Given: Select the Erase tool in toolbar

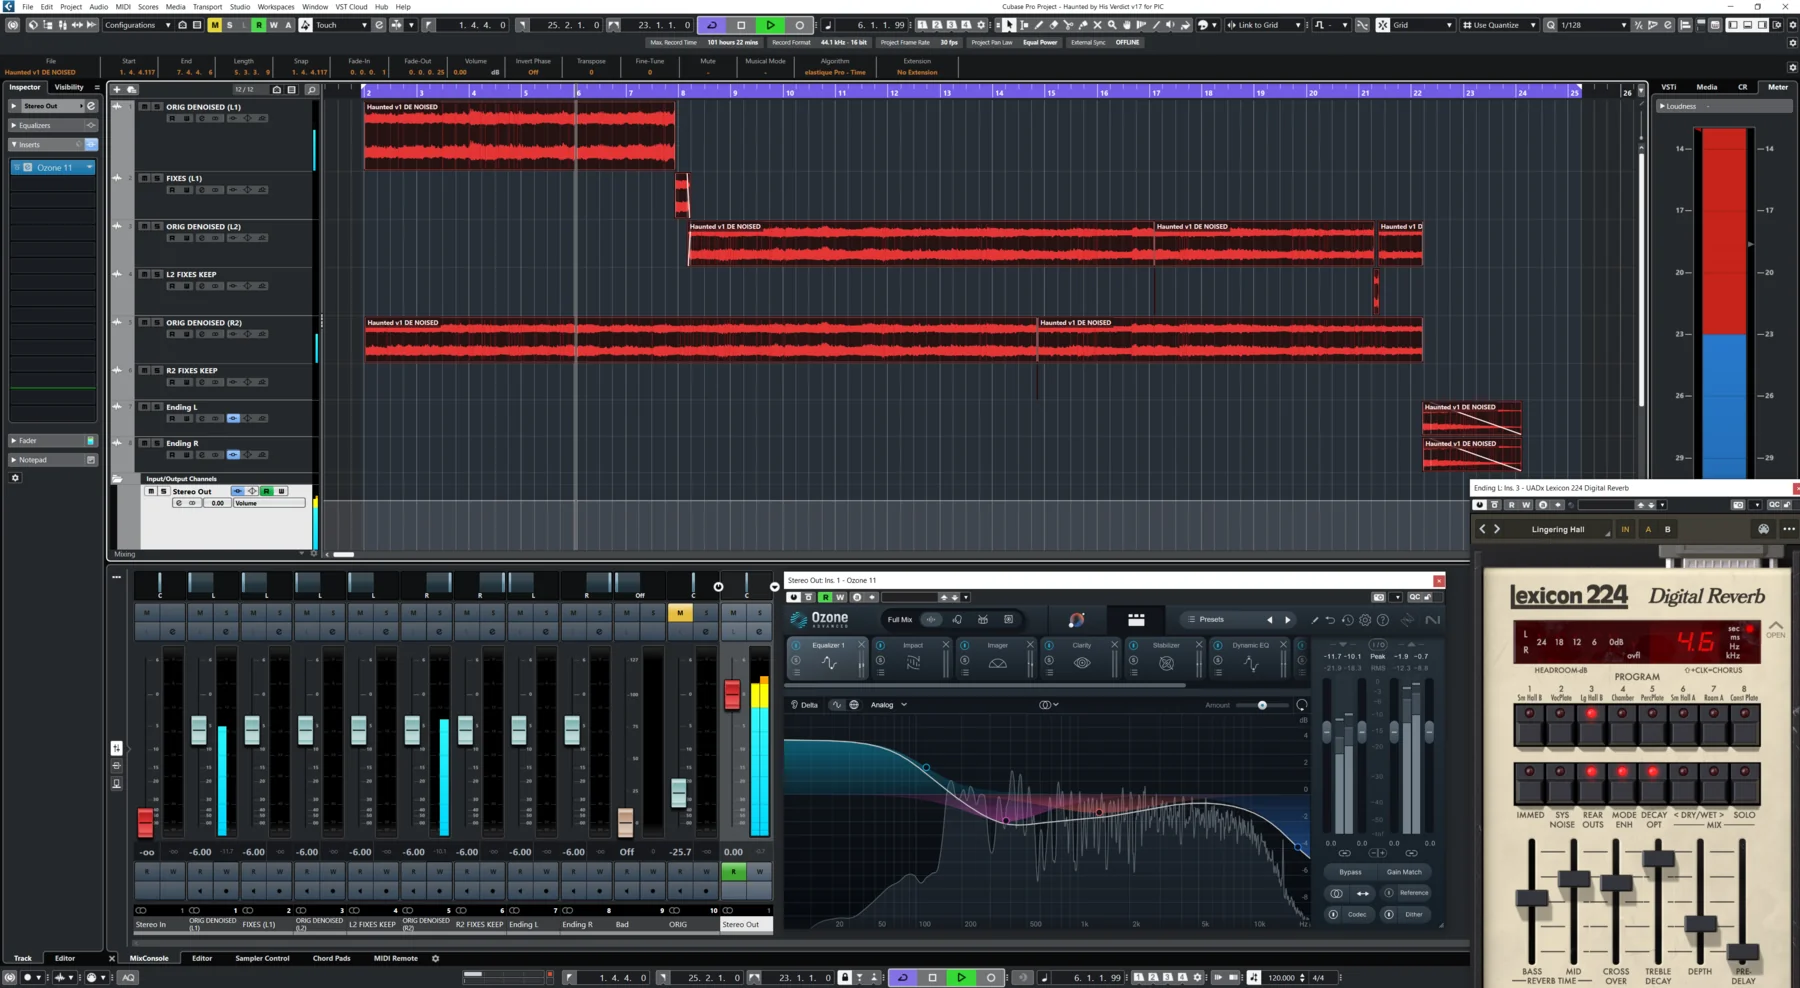Looking at the screenshot, I should point(1054,25).
